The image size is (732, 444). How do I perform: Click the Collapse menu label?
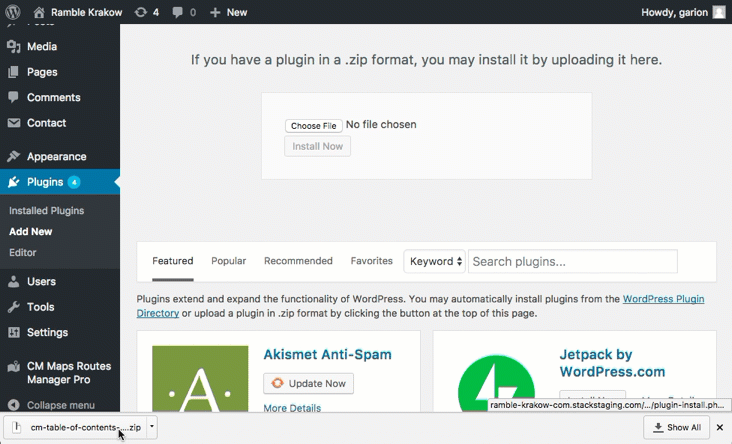pos(61,405)
